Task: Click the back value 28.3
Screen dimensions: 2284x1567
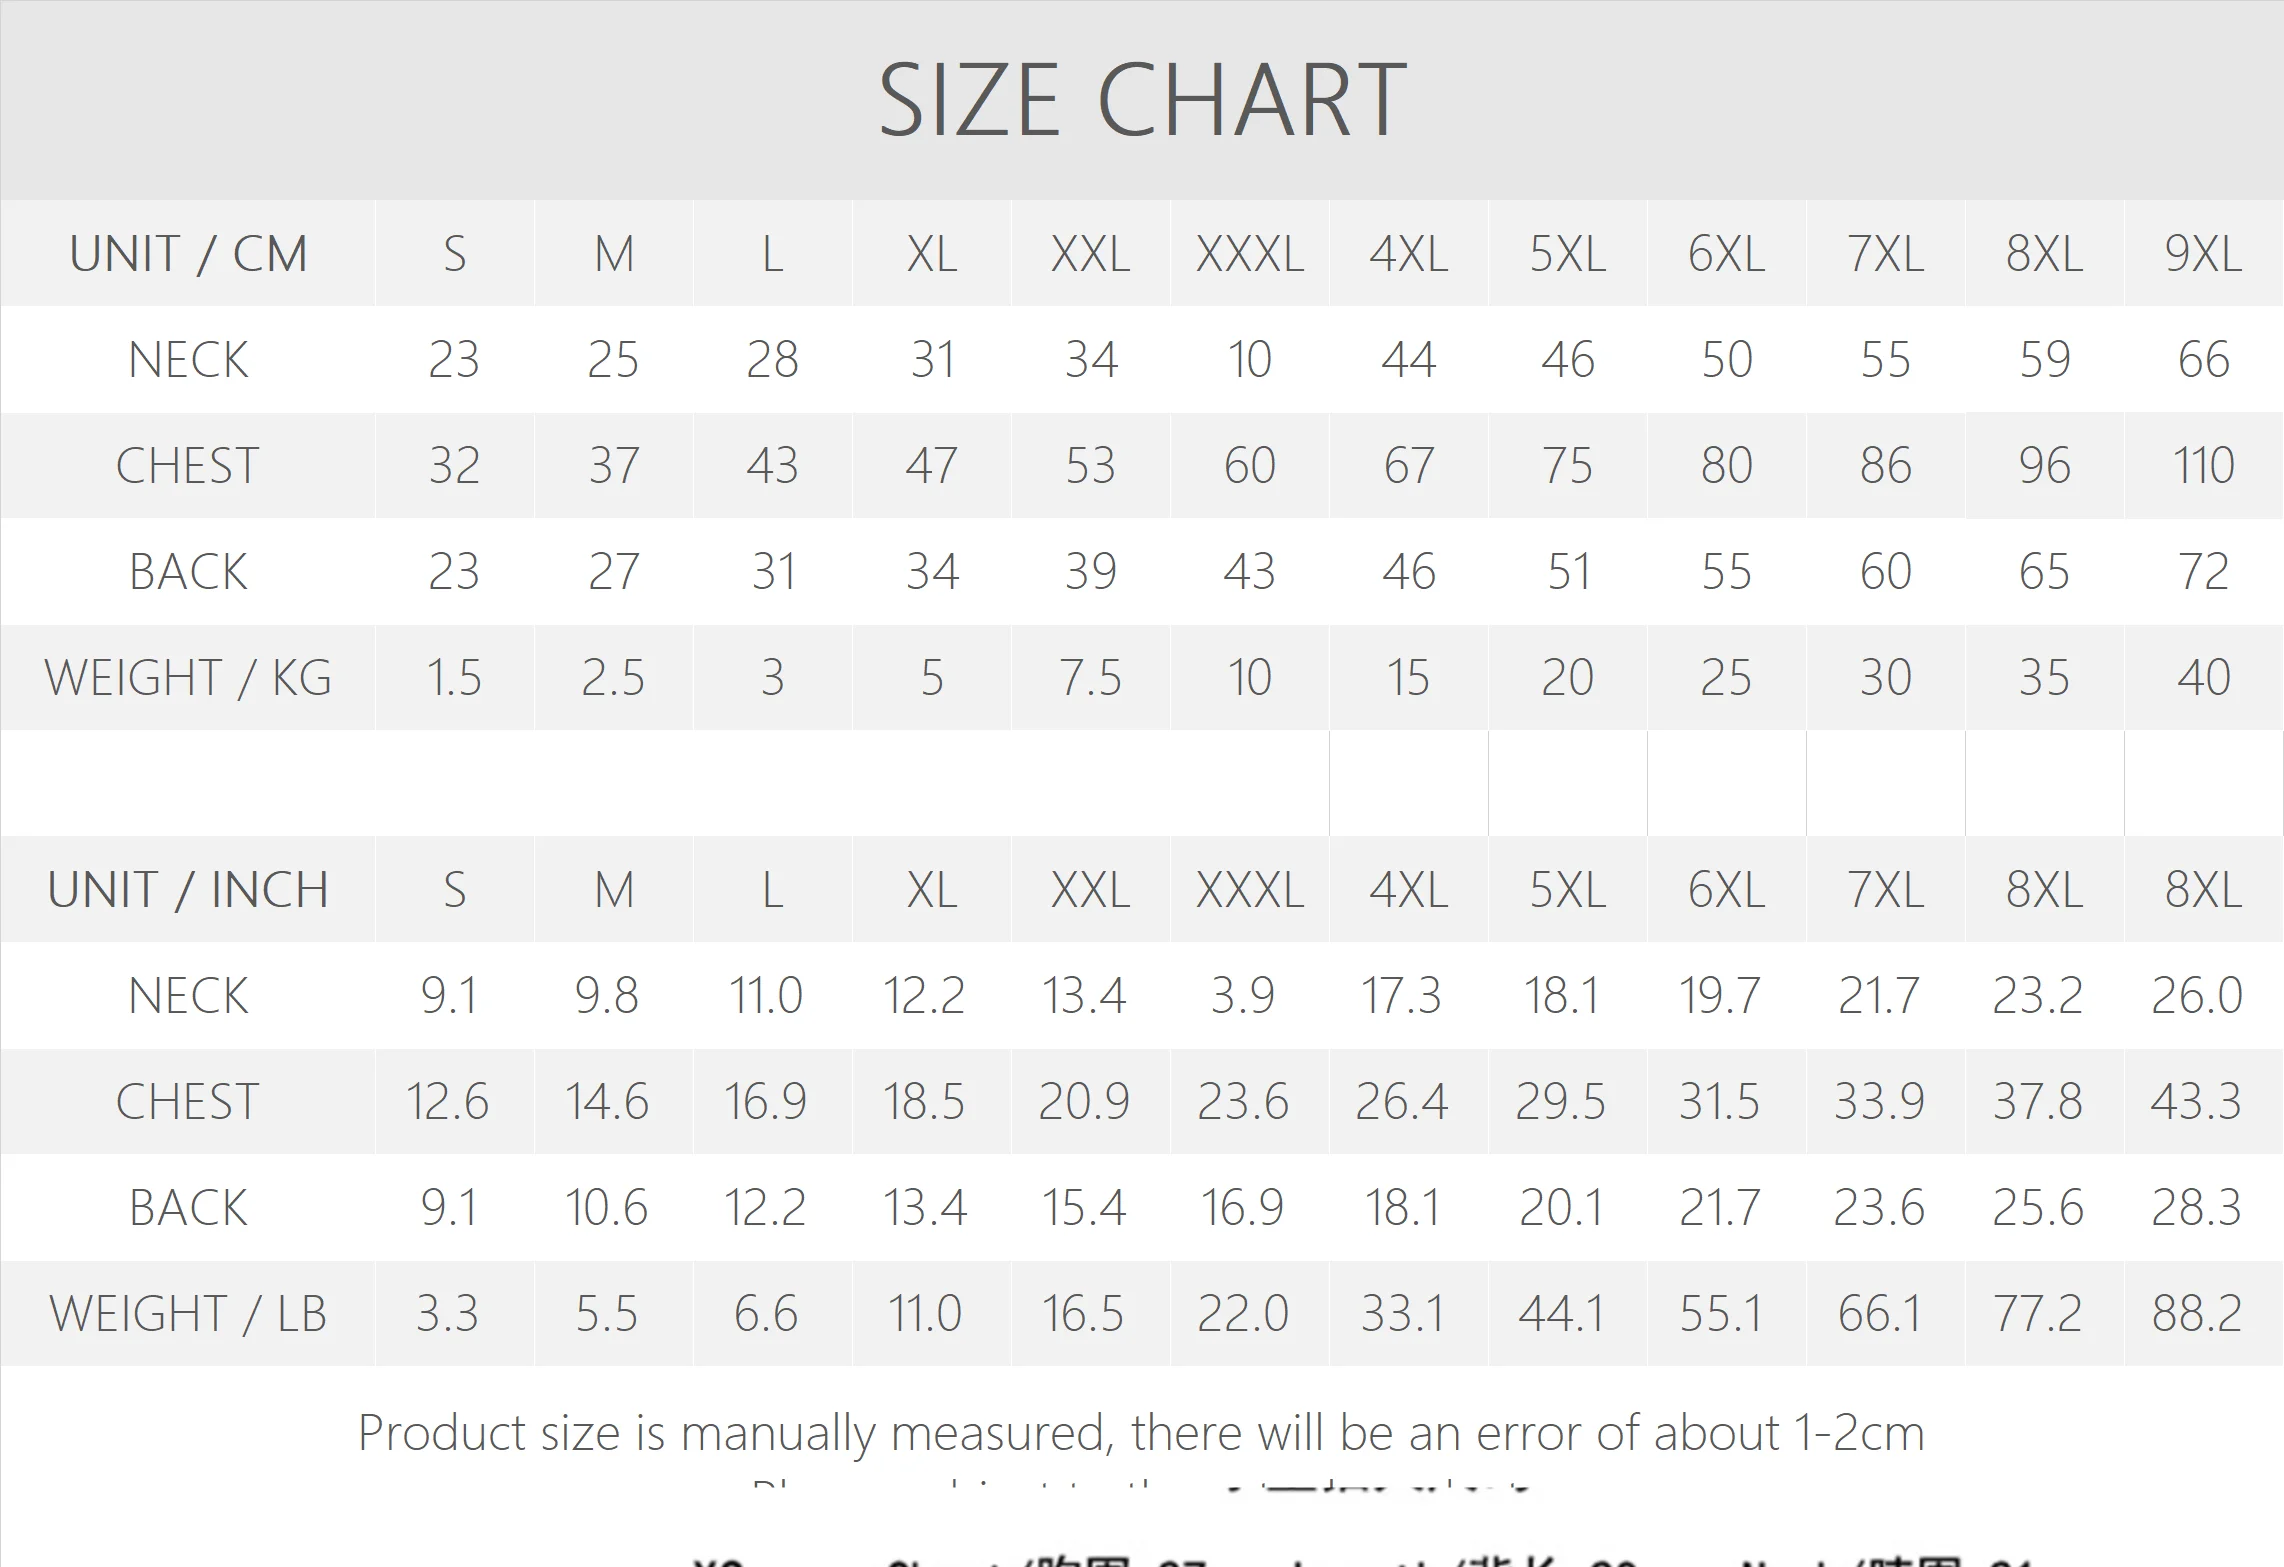Action: click(2196, 1208)
